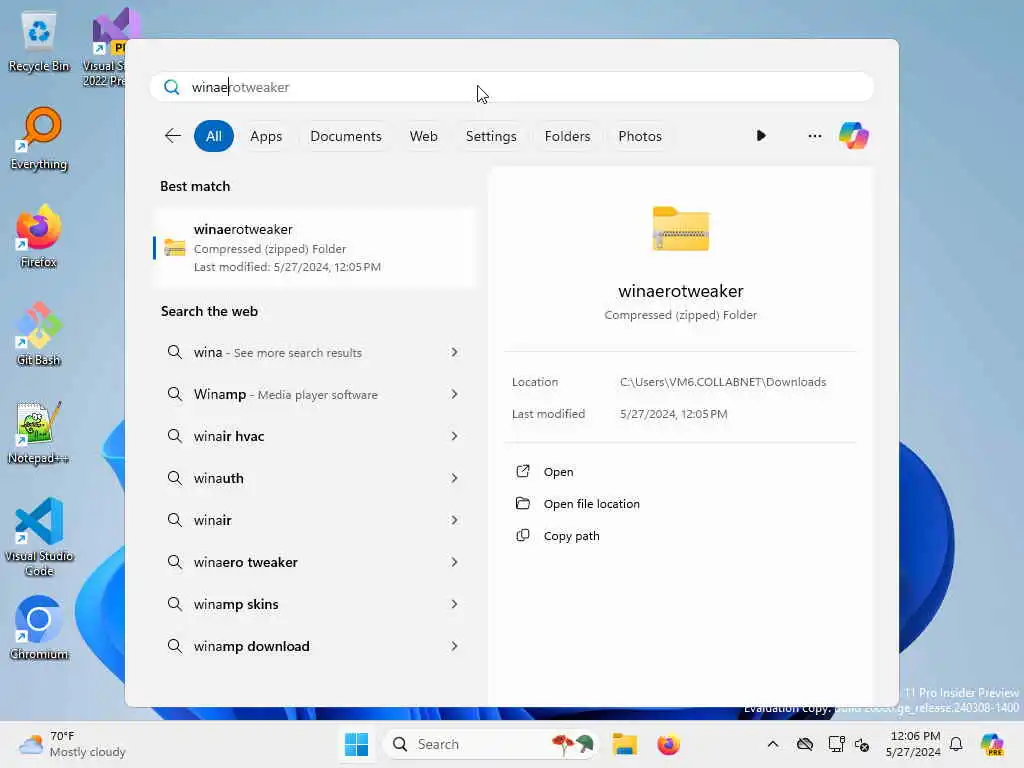Select the 'winauth' web suggestion
The image size is (1024, 768).
point(315,478)
